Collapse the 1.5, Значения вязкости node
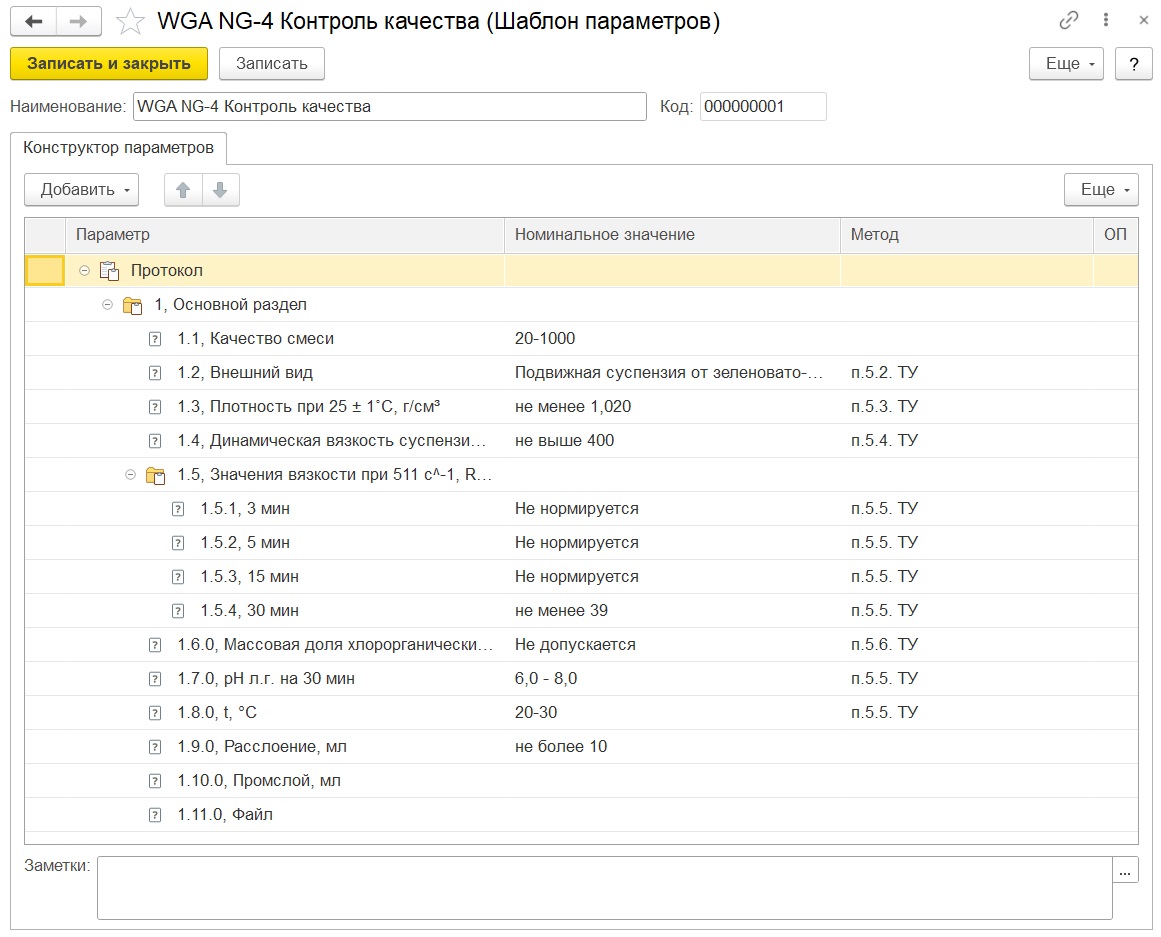Viewport: 1161px width, 937px height. (130, 476)
